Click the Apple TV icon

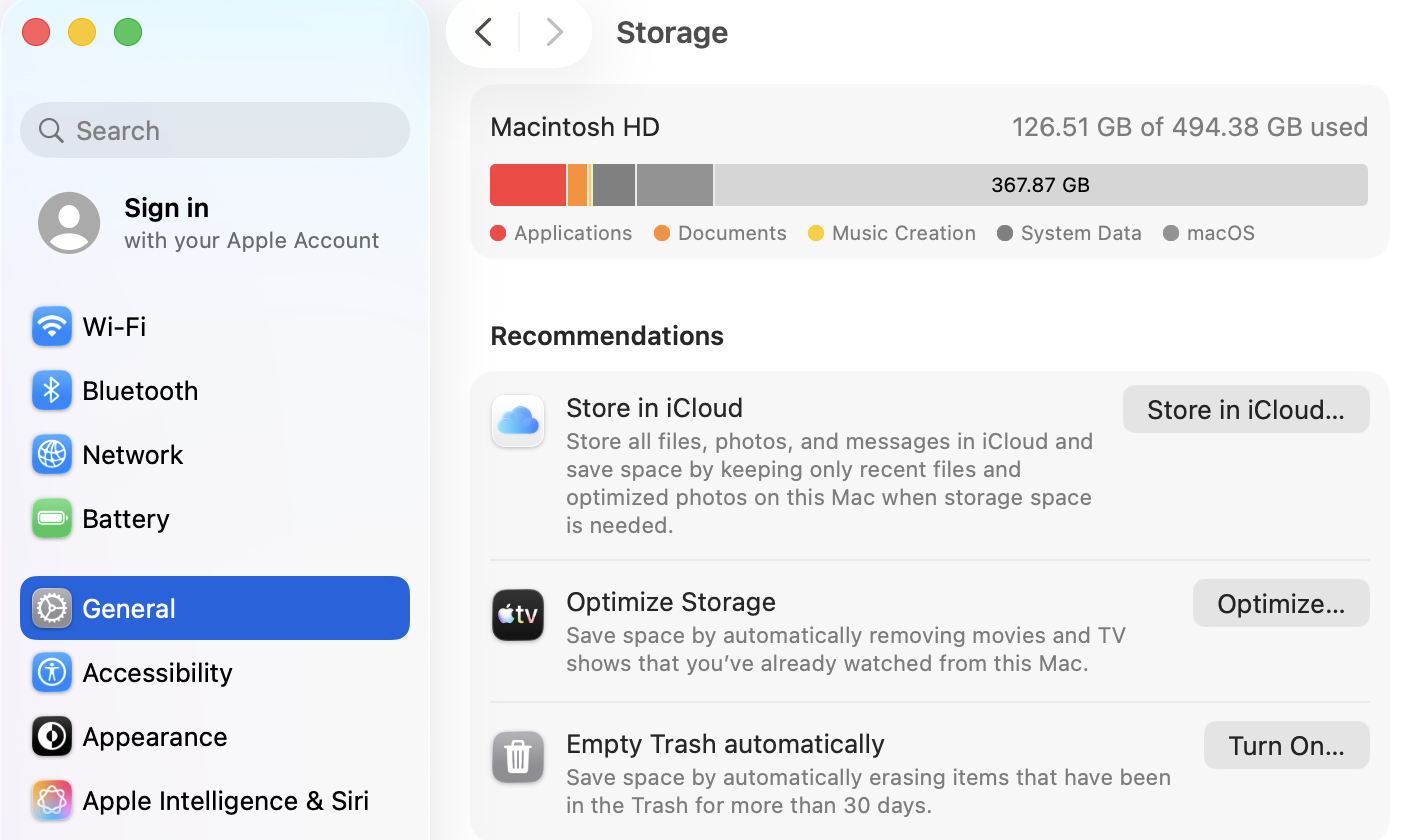(518, 614)
